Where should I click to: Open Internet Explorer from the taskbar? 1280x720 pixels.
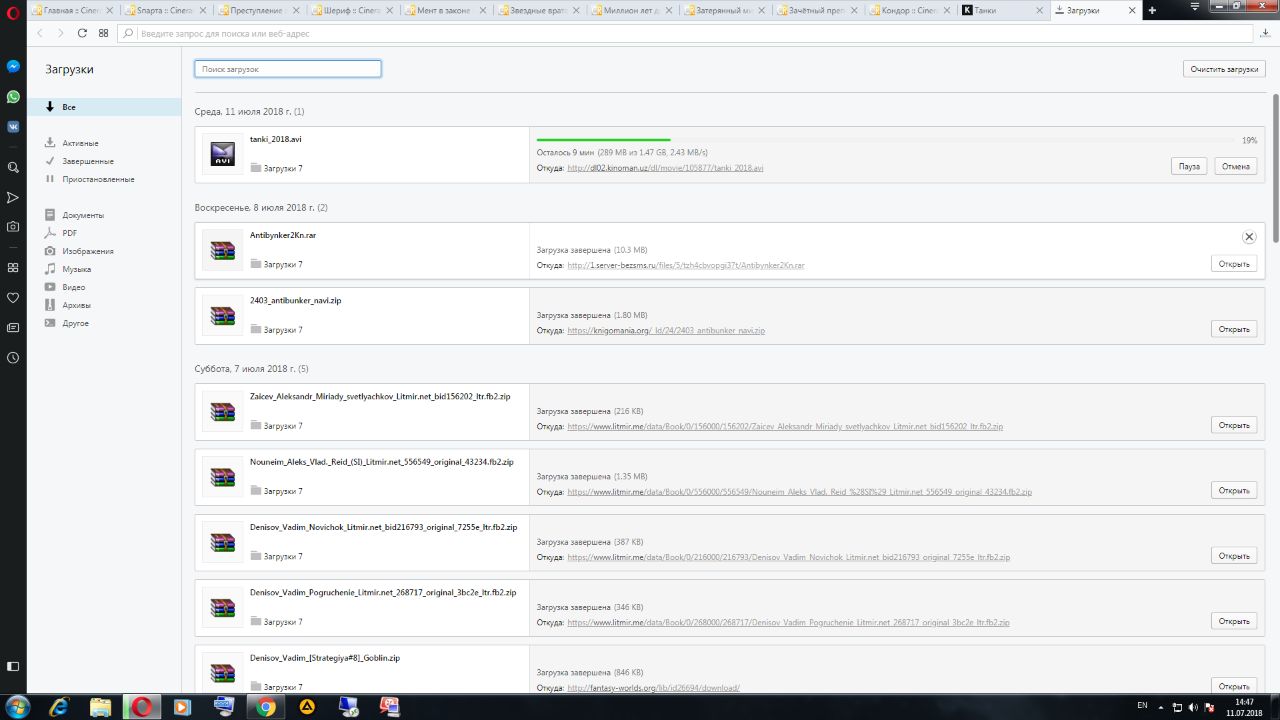[x=58, y=707]
